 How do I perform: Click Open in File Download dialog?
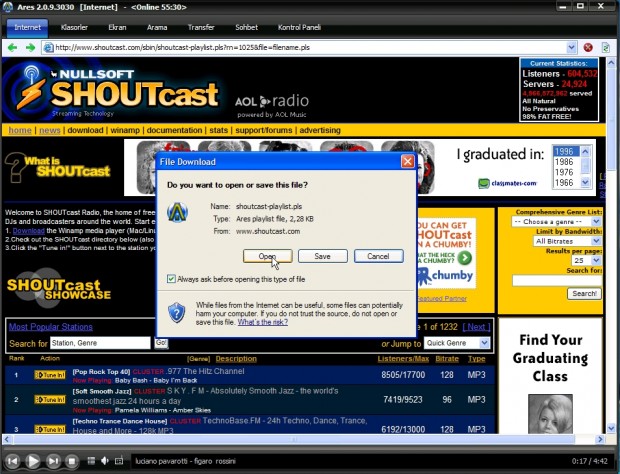pyautogui.click(x=268, y=256)
